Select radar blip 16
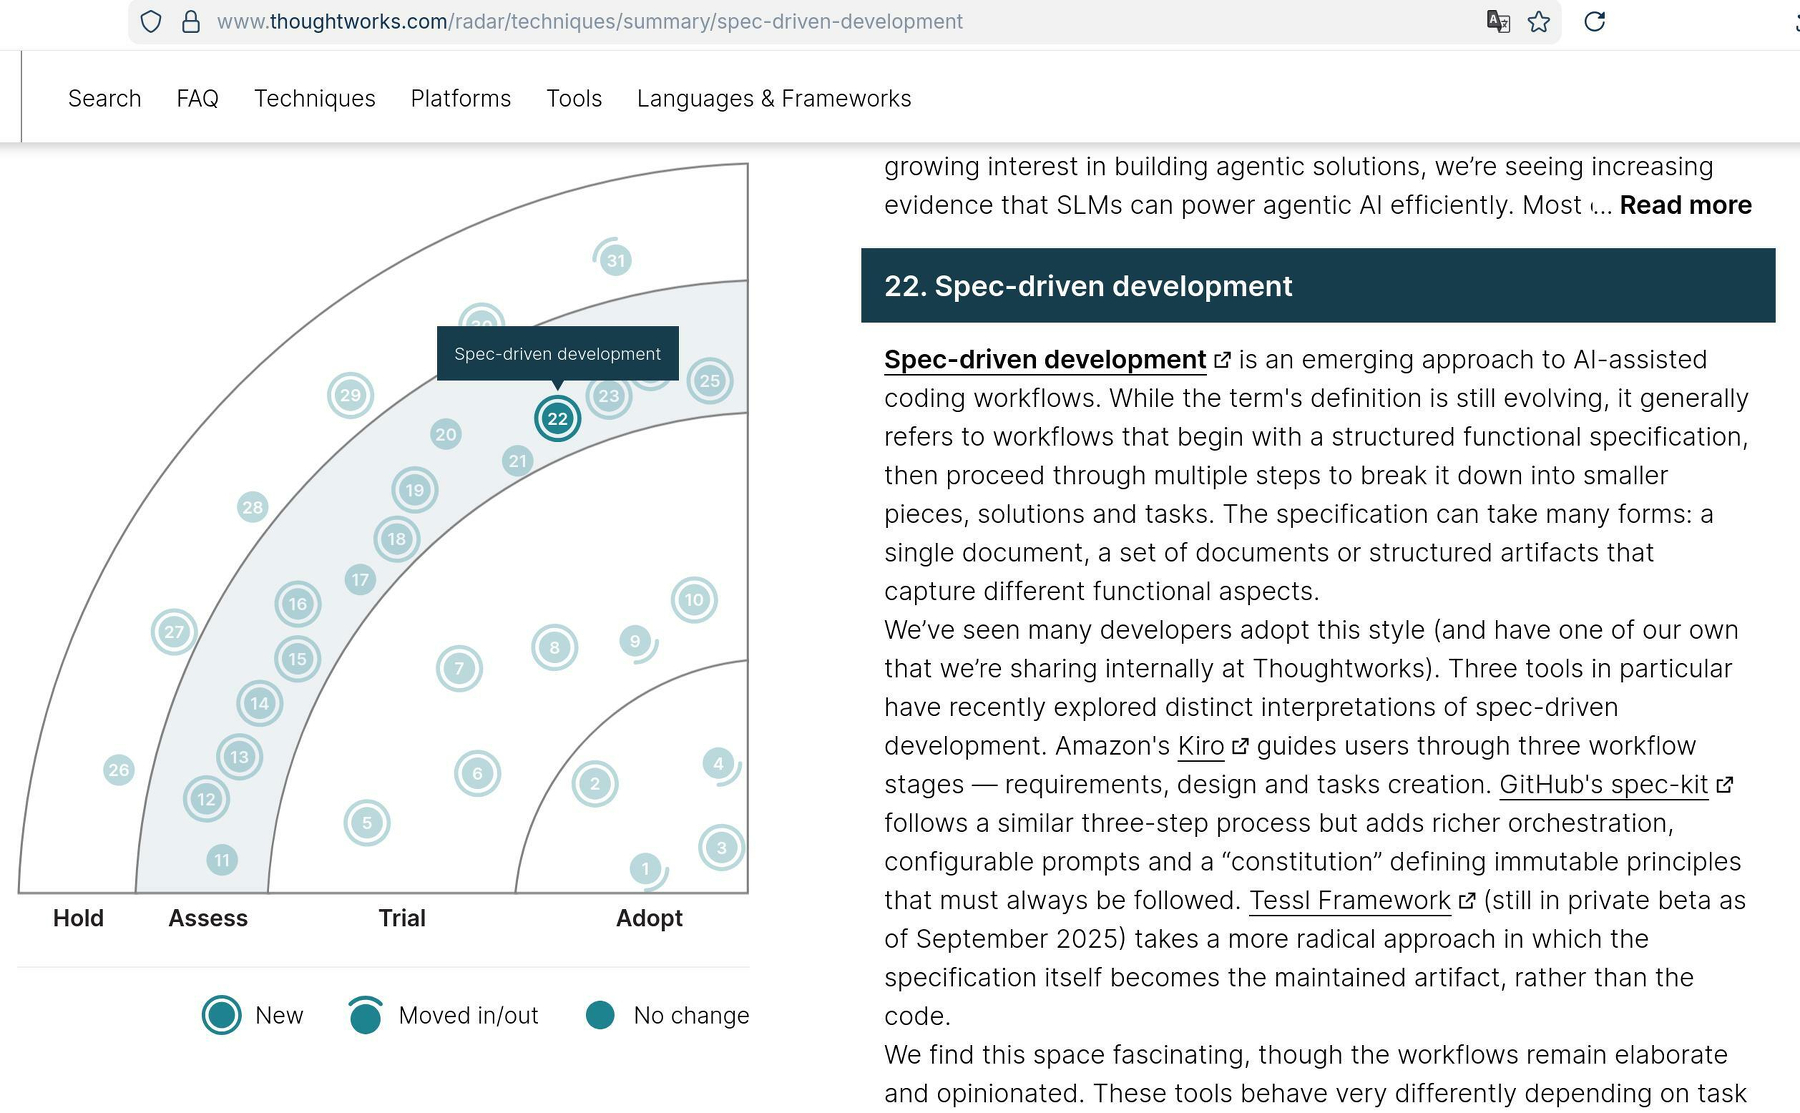Image resolution: width=1800 pixels, height=1113 pixels. [298, 604]
